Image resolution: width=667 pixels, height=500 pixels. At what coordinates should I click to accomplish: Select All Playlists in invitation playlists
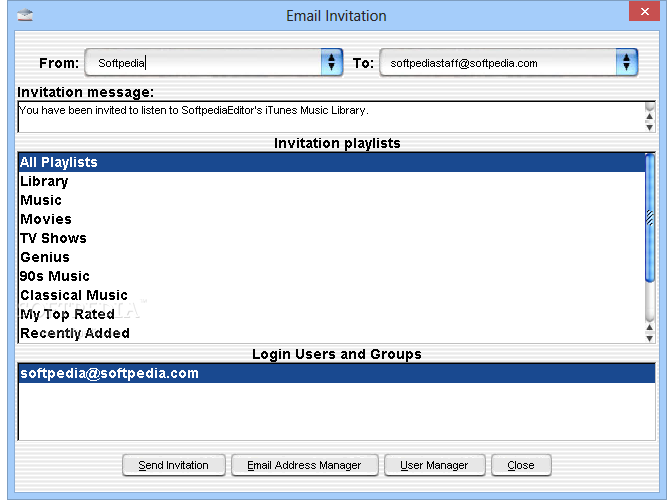tap(331, 162)
